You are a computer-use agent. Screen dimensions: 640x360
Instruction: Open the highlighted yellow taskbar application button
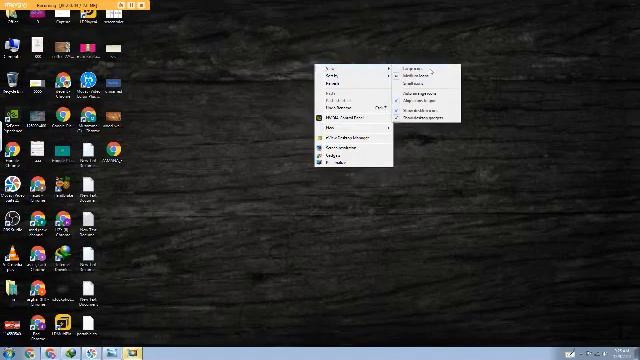pos(132,353)
